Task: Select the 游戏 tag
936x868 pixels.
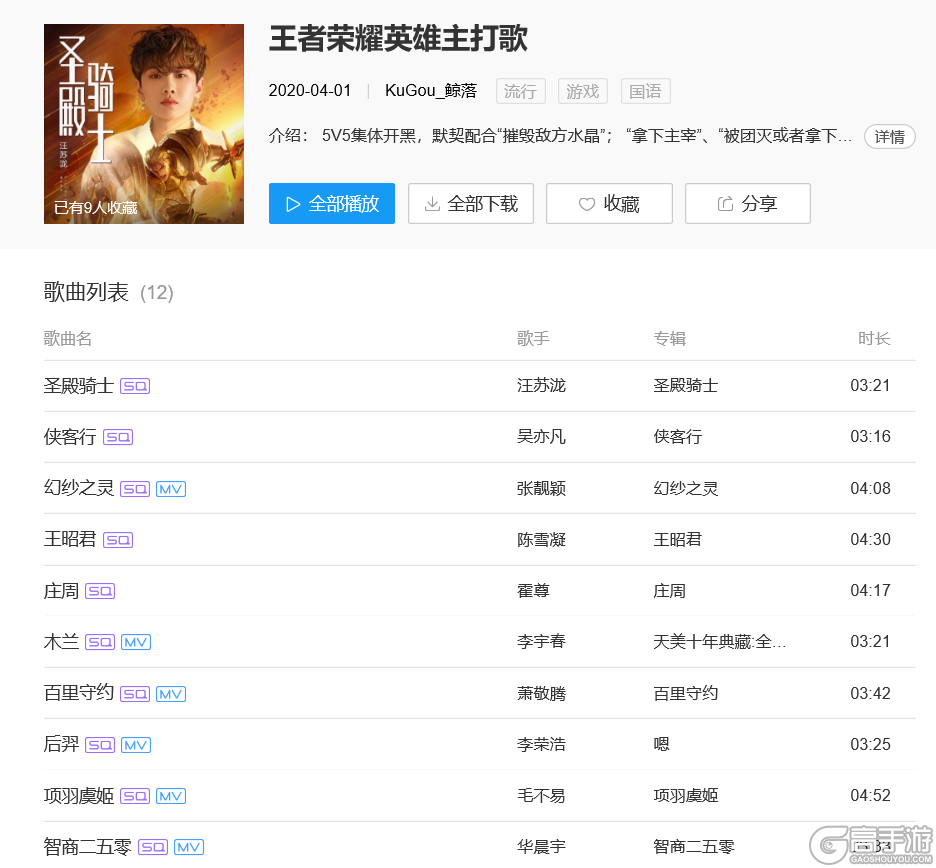Action: 583,91
